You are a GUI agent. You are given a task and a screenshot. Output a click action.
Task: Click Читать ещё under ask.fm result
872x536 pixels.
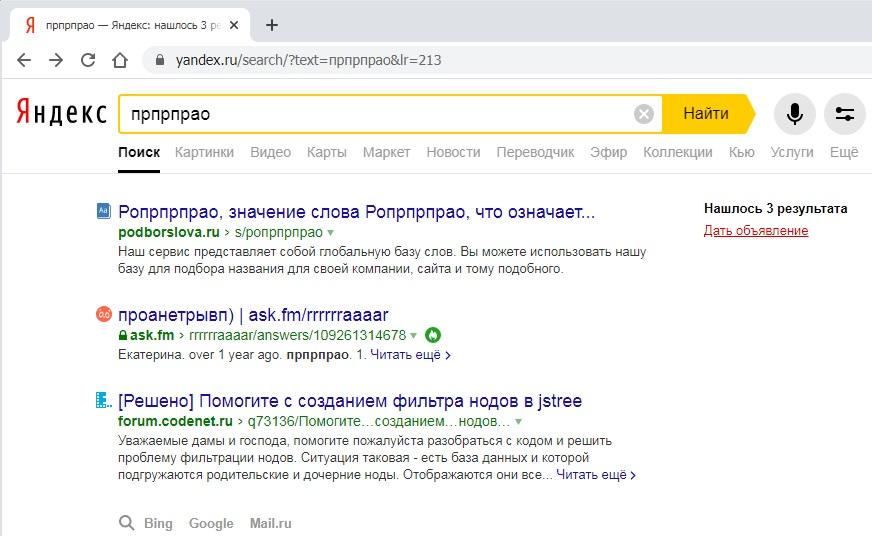pos(410,355)
